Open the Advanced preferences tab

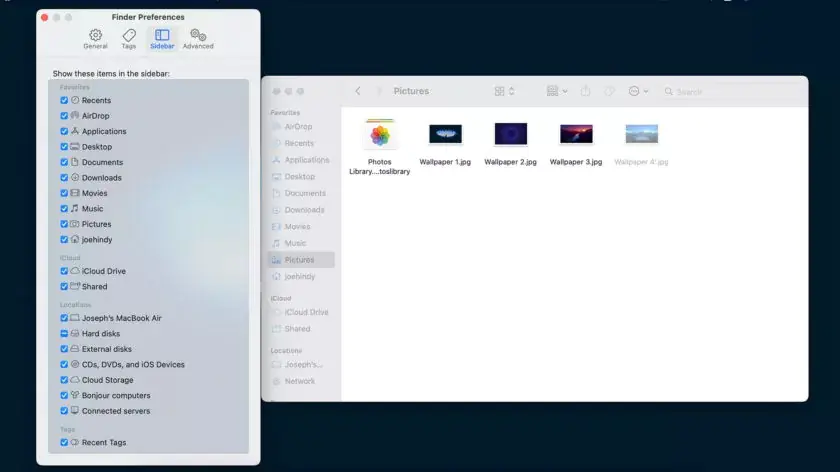click(198, 39)
